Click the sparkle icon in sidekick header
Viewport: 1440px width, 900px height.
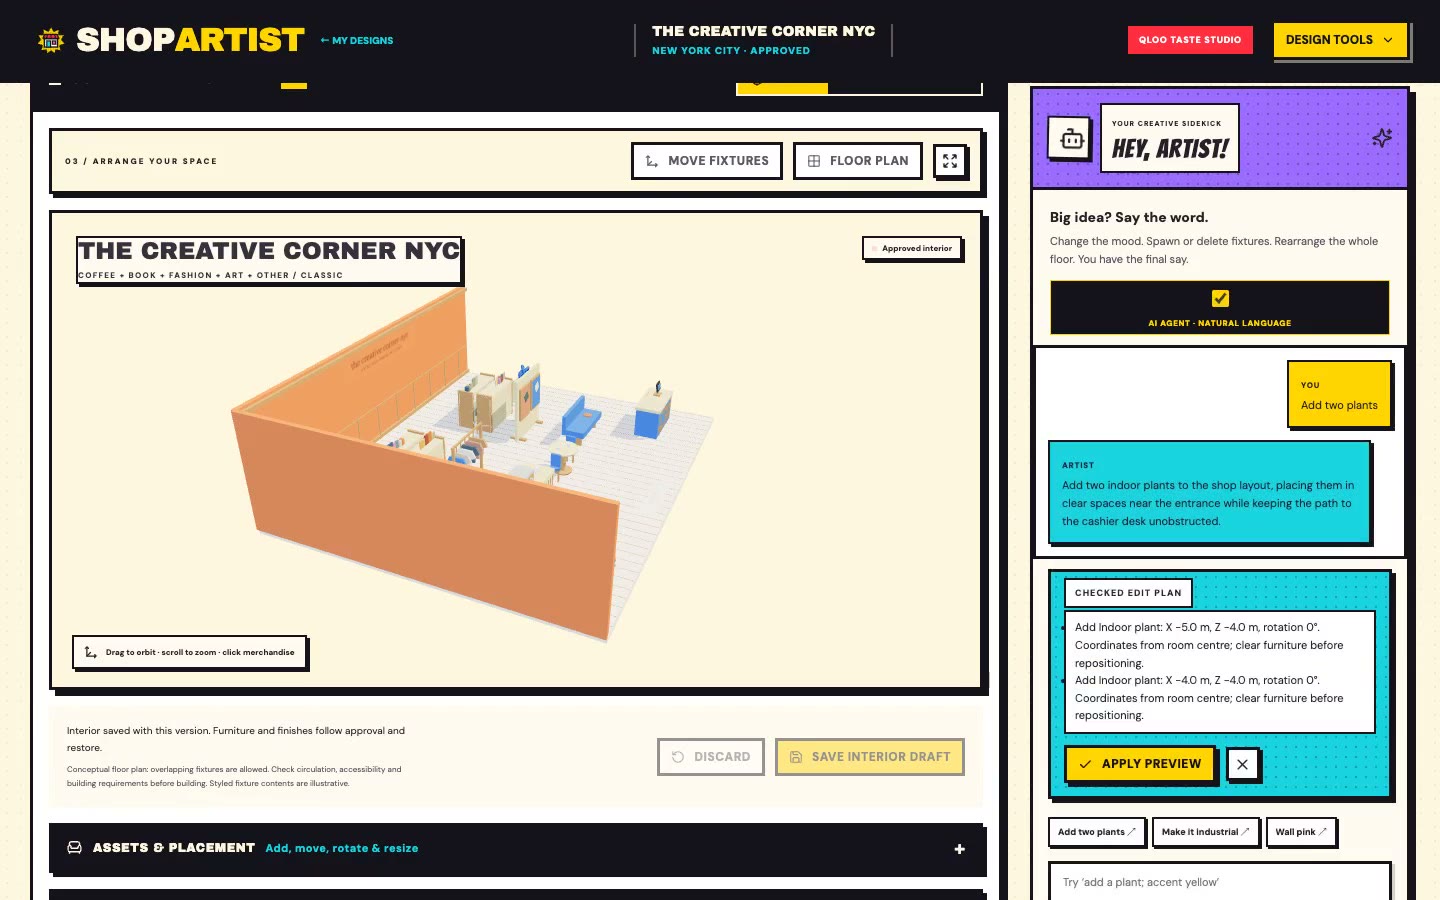[x=1382, y=138]
